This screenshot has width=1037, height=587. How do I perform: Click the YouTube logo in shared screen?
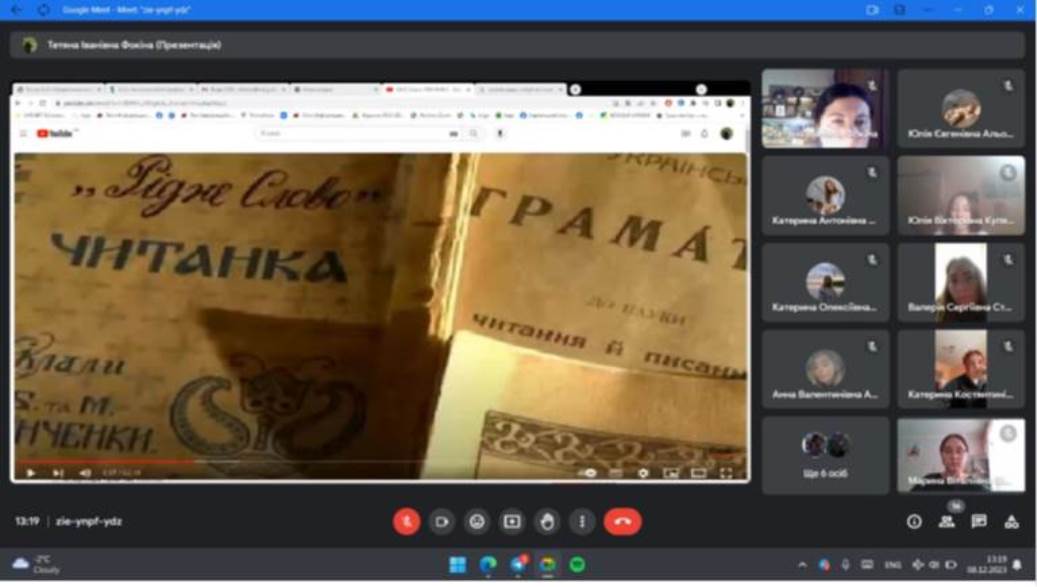[57, 134]
